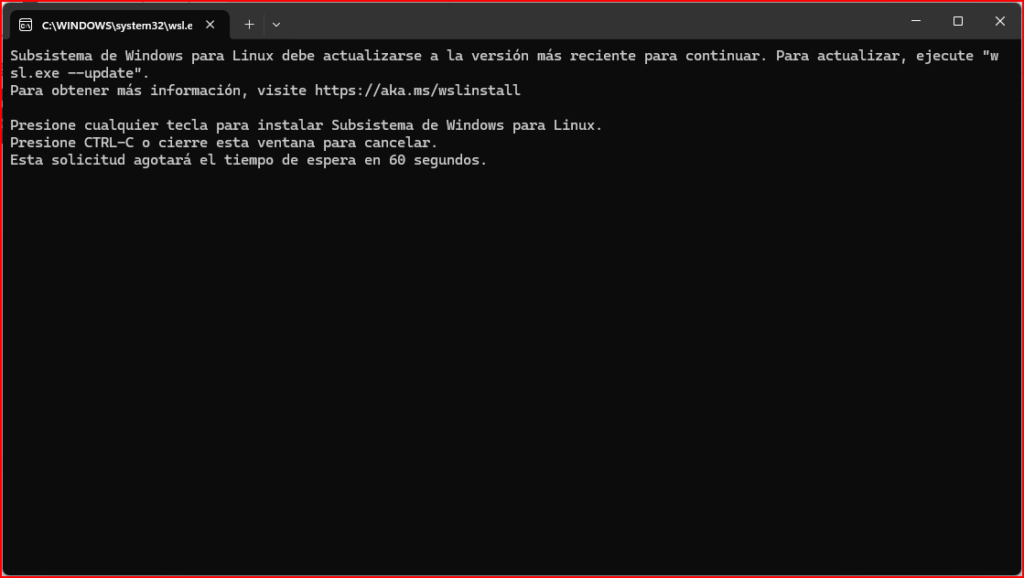Open a new tab with the plus button

(x=249, y=24)
